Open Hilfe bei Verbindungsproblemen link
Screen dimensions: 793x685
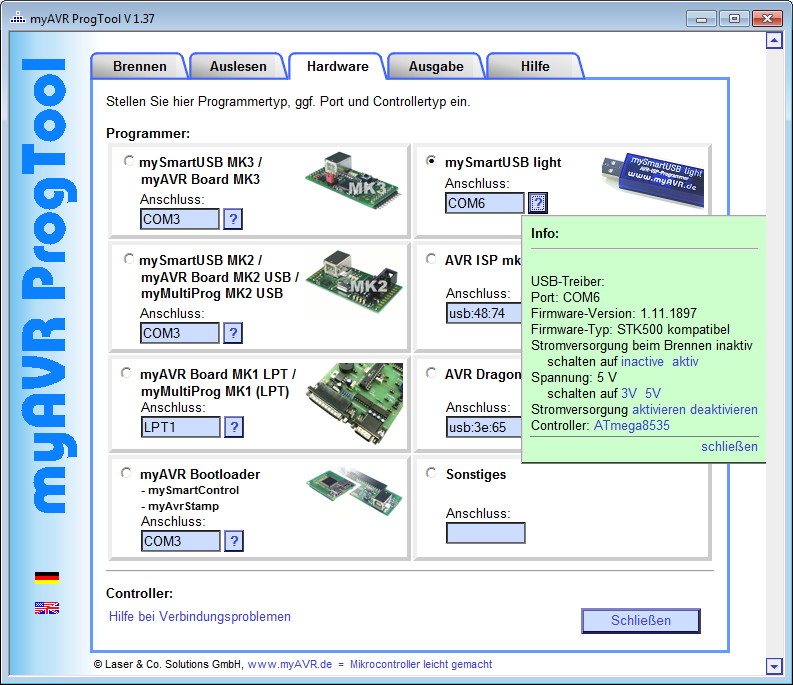[x=200, y=617]
